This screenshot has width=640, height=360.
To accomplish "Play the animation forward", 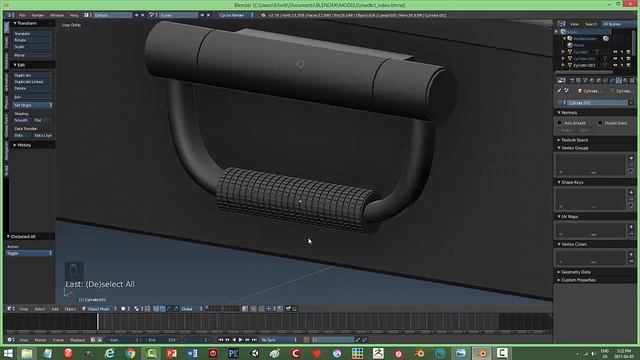I will [x=240, y=340].
